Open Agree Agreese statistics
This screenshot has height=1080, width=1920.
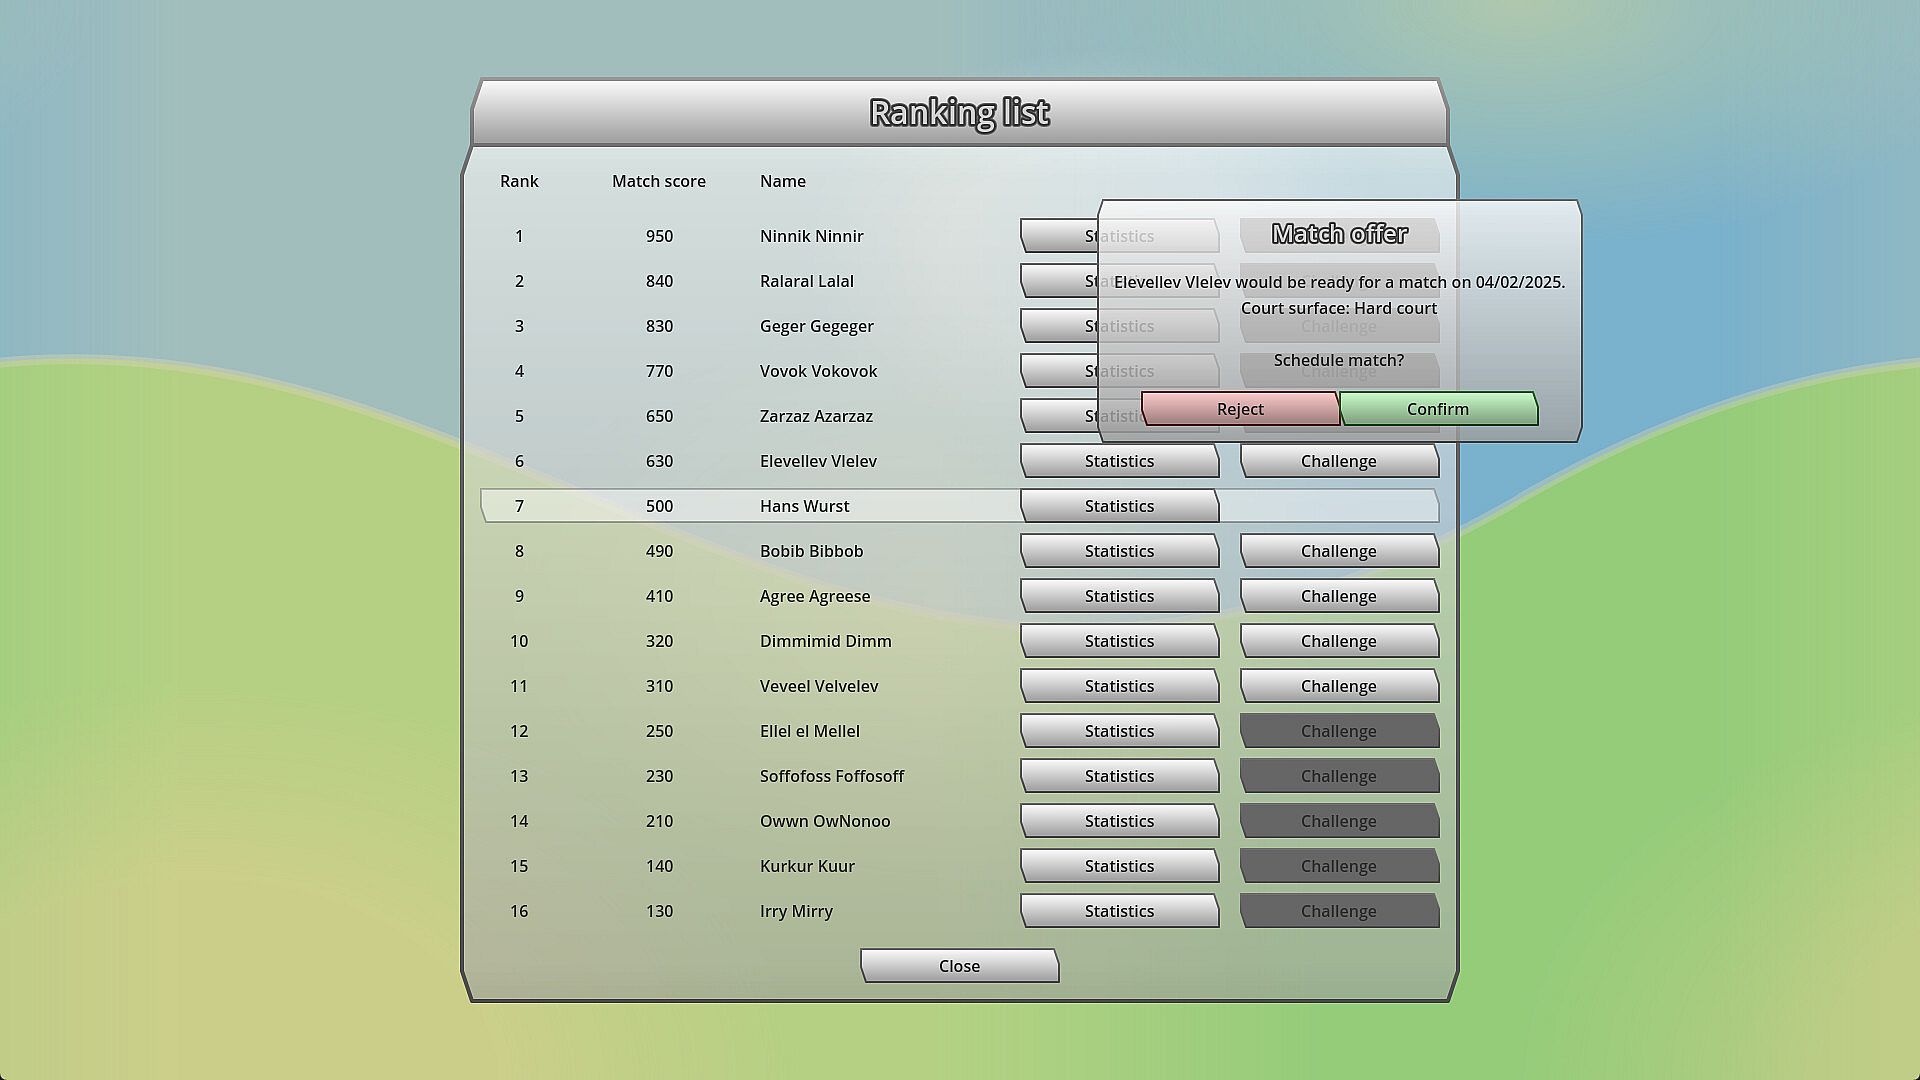1119,596
